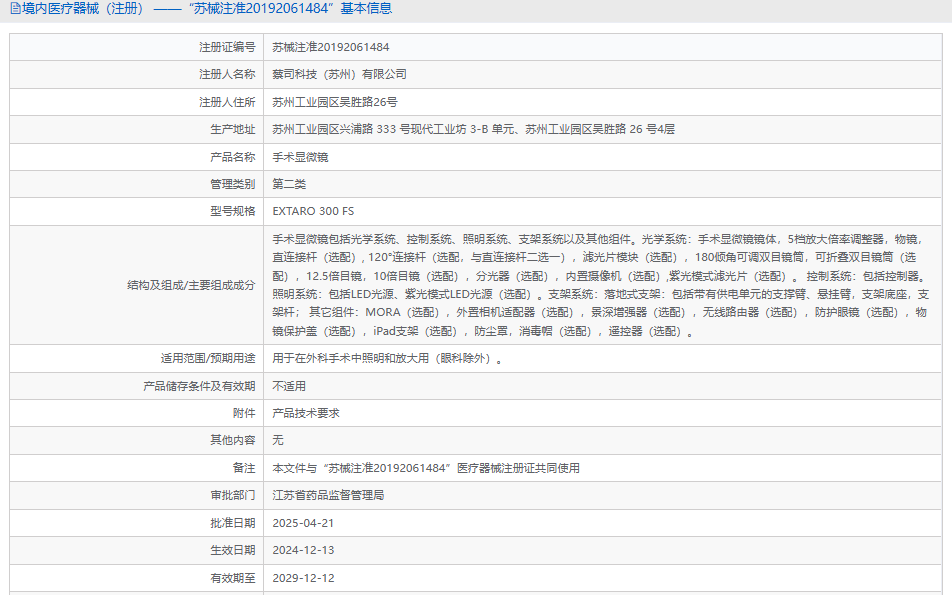This screenshot has width=952, height=595.
Task: Select remark text 本文件与…医疗器械注册证共同使用
Action: [426, 468]
